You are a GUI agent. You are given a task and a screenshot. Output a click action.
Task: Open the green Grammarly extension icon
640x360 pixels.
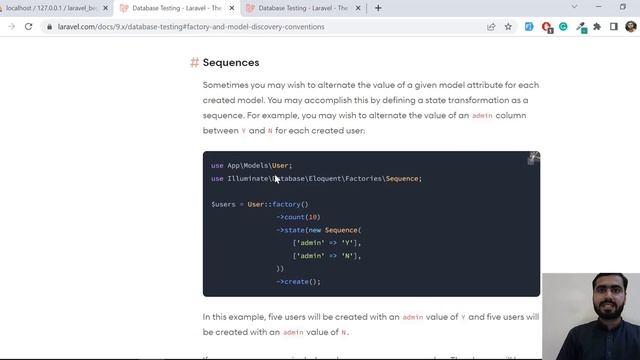[x=563, y=27]
